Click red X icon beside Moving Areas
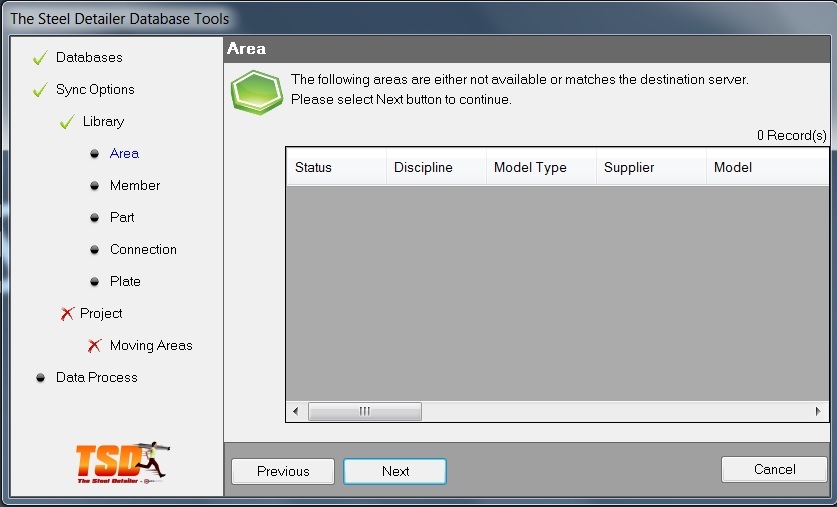Screen dimensions: 837x507 (x=94, y=345)
